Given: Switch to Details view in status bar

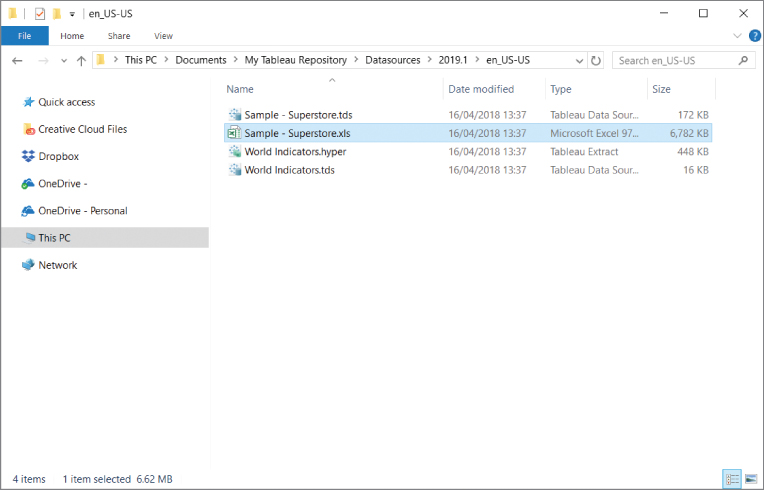Looking at the screenshot, I should [x=731, y=479].
